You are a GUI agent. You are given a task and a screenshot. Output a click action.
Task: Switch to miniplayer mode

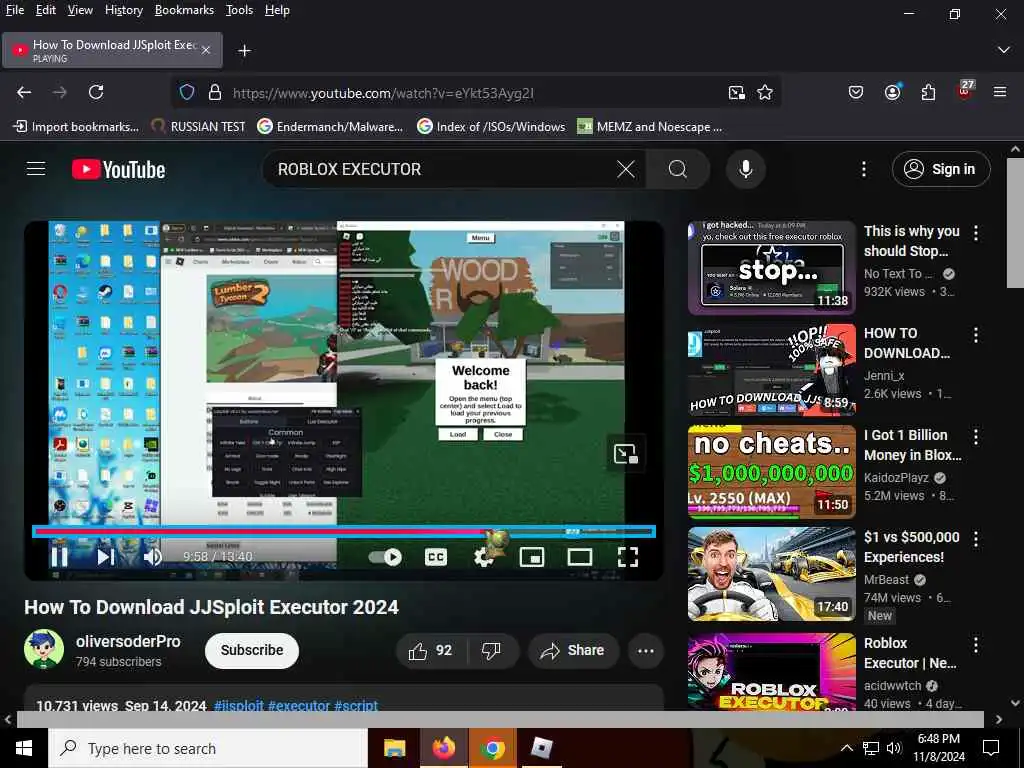tap(532, 557)
